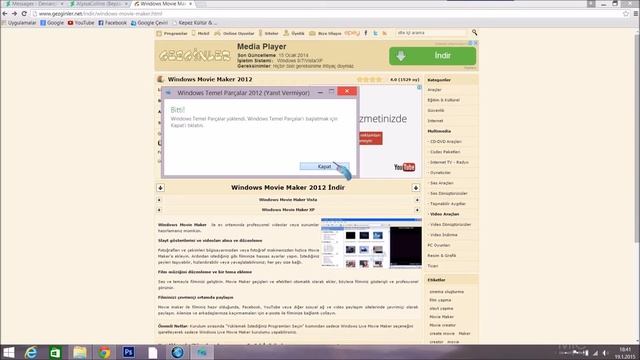Click the browser forward arrow

click(14, 13)
